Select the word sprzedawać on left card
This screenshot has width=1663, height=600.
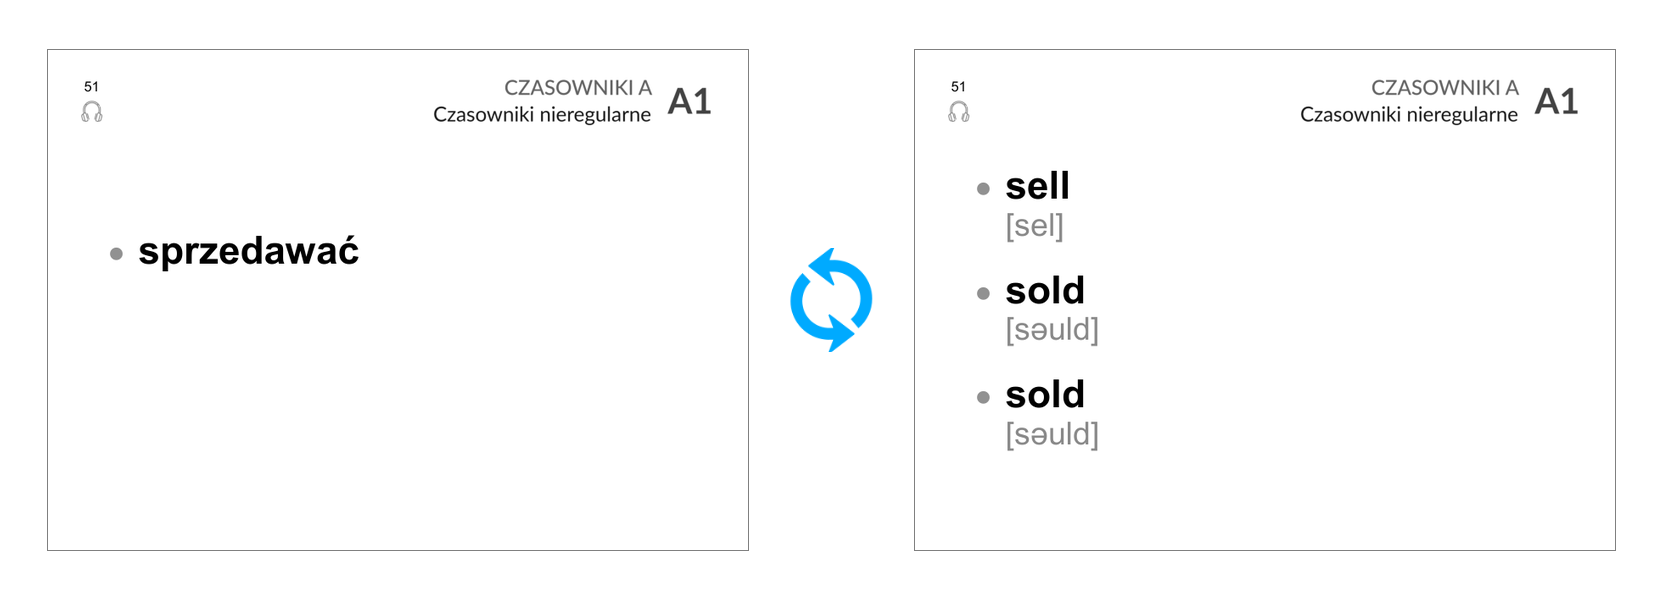pyautogui.click(x=249, y=251)
